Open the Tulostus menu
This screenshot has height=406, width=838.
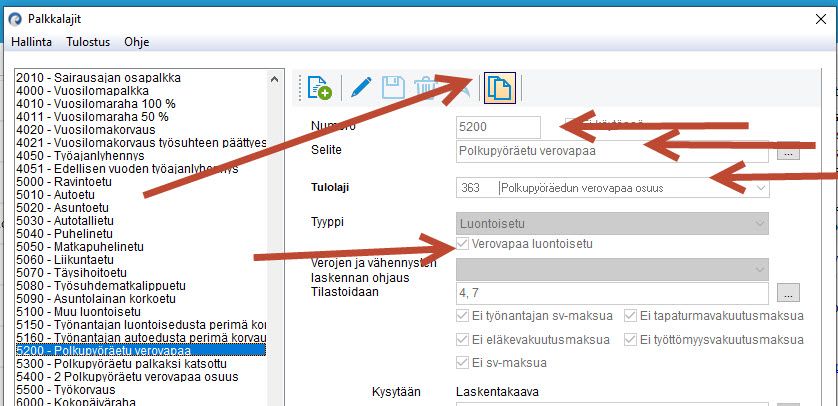point(88,42)
